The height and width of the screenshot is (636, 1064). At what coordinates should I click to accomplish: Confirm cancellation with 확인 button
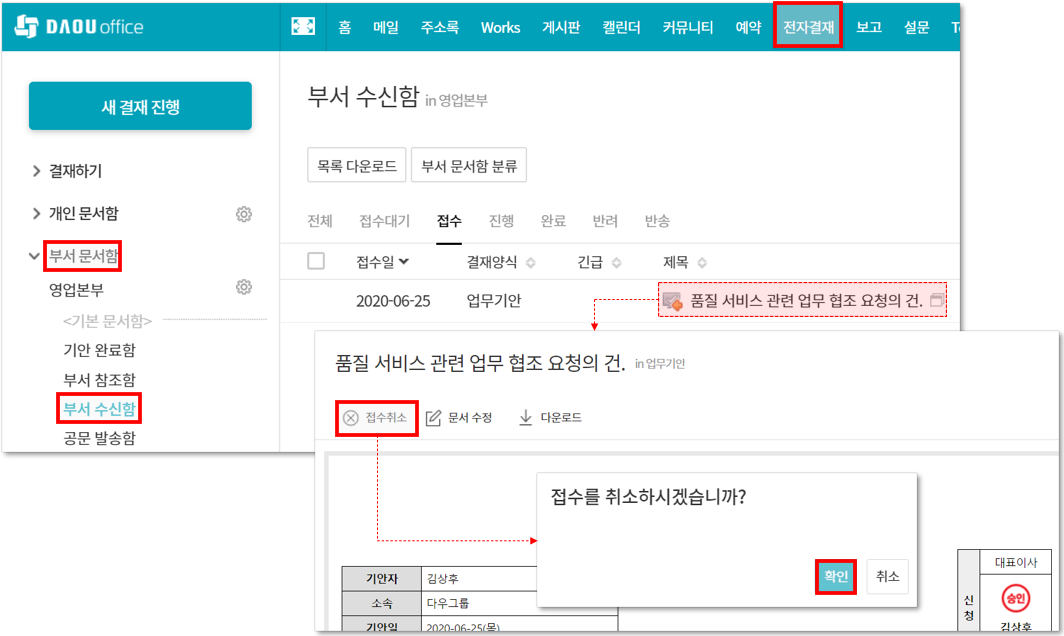pyautogui.click(x=835, y=577)
